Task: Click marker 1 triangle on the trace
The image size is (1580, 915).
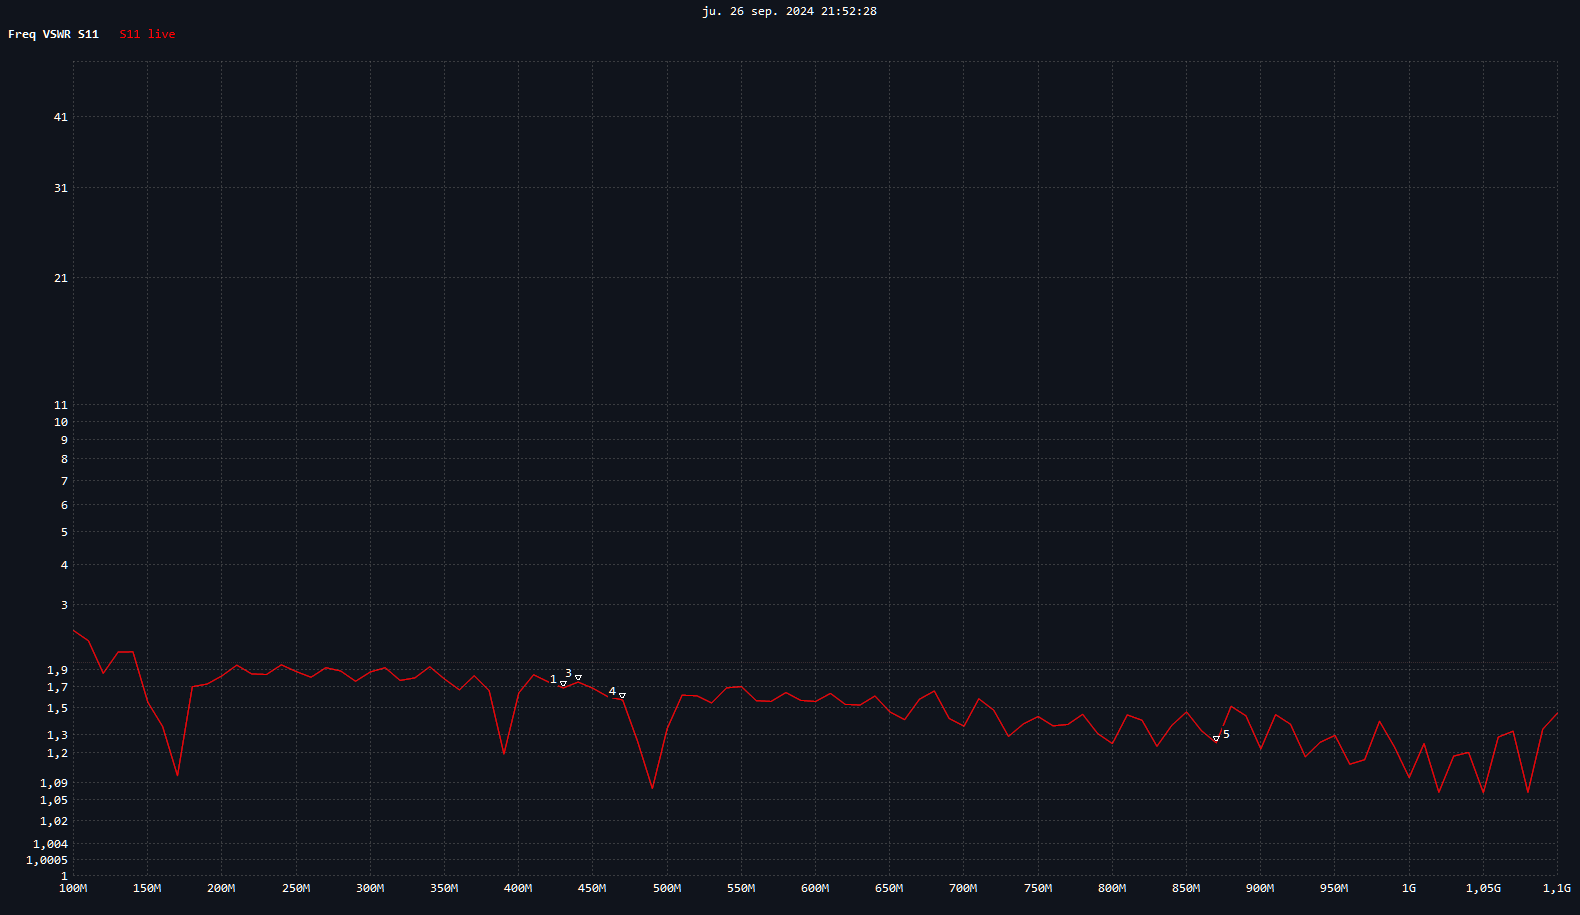Action: point(563,684)
